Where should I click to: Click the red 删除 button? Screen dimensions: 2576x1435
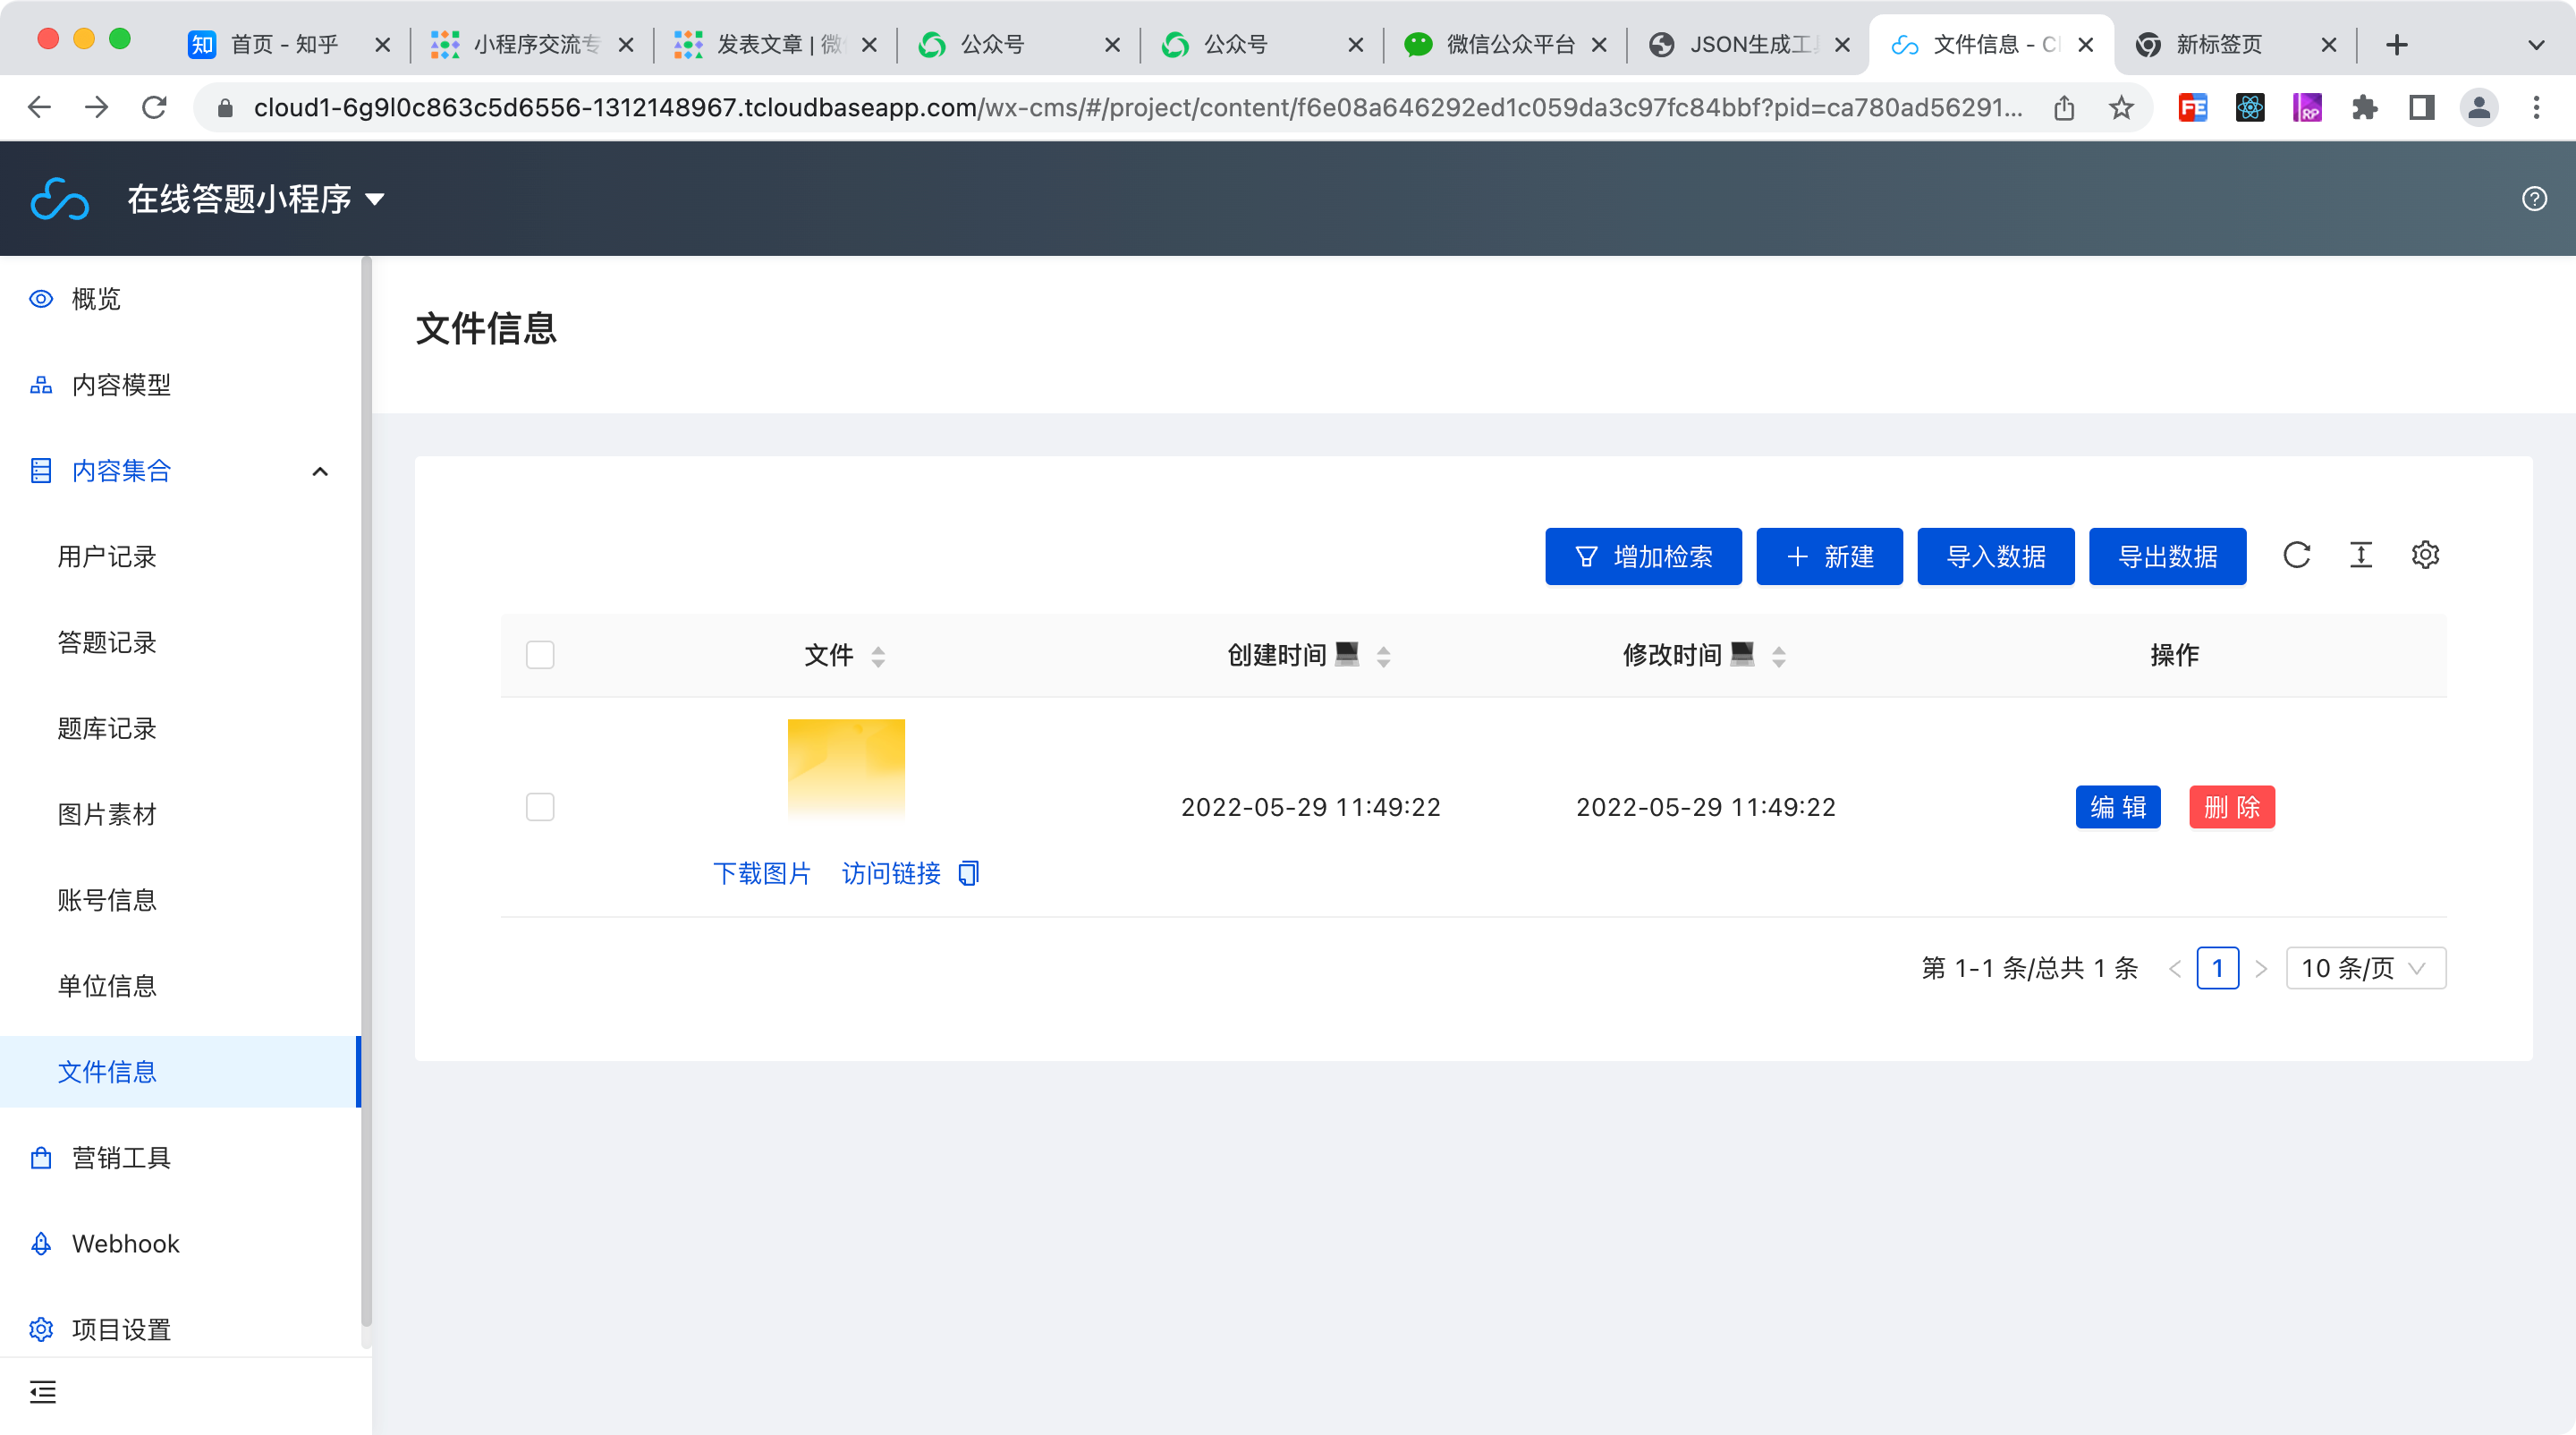[x=2231, y=807]
